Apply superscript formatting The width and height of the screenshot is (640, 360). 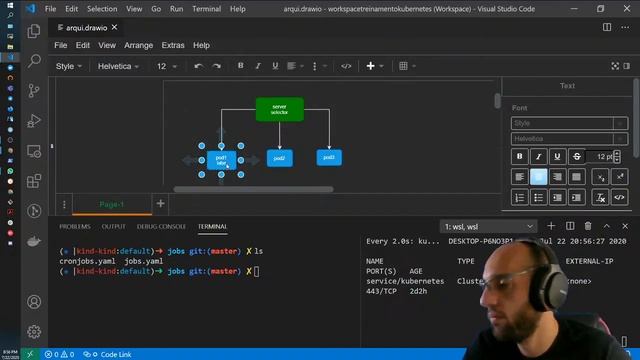point(620,177)
